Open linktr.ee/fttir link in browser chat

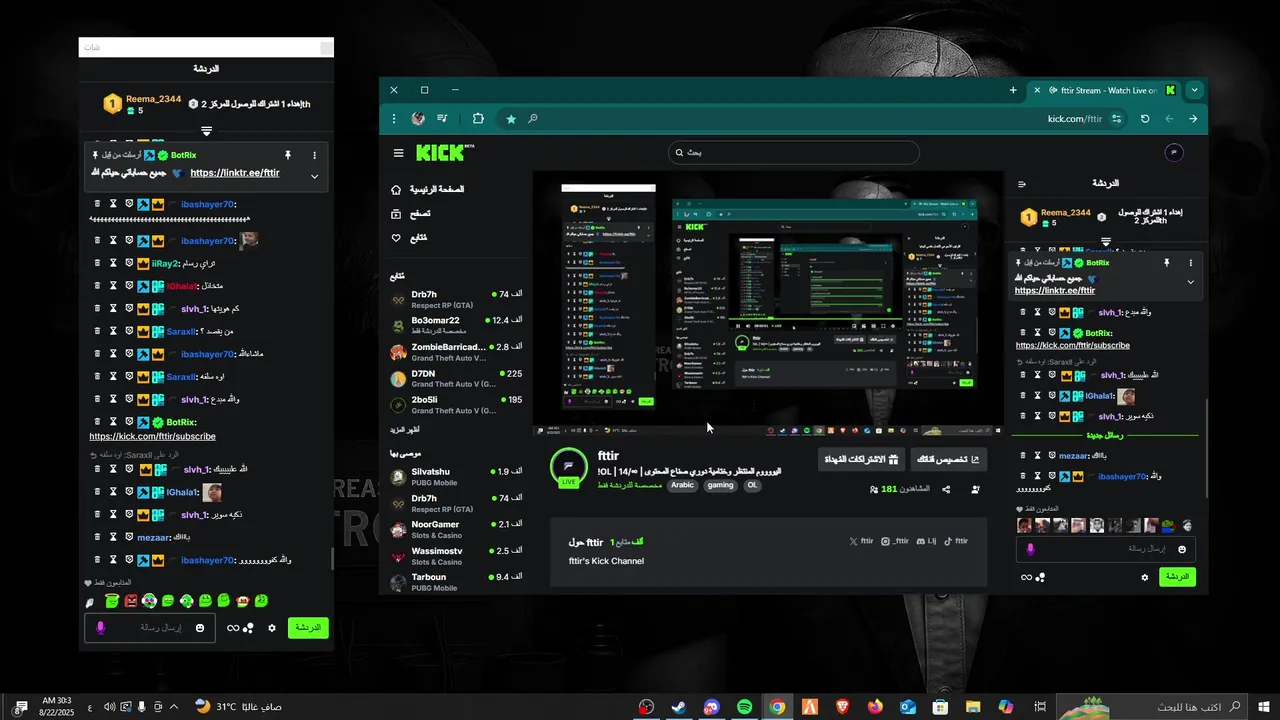coord(1055,290)
